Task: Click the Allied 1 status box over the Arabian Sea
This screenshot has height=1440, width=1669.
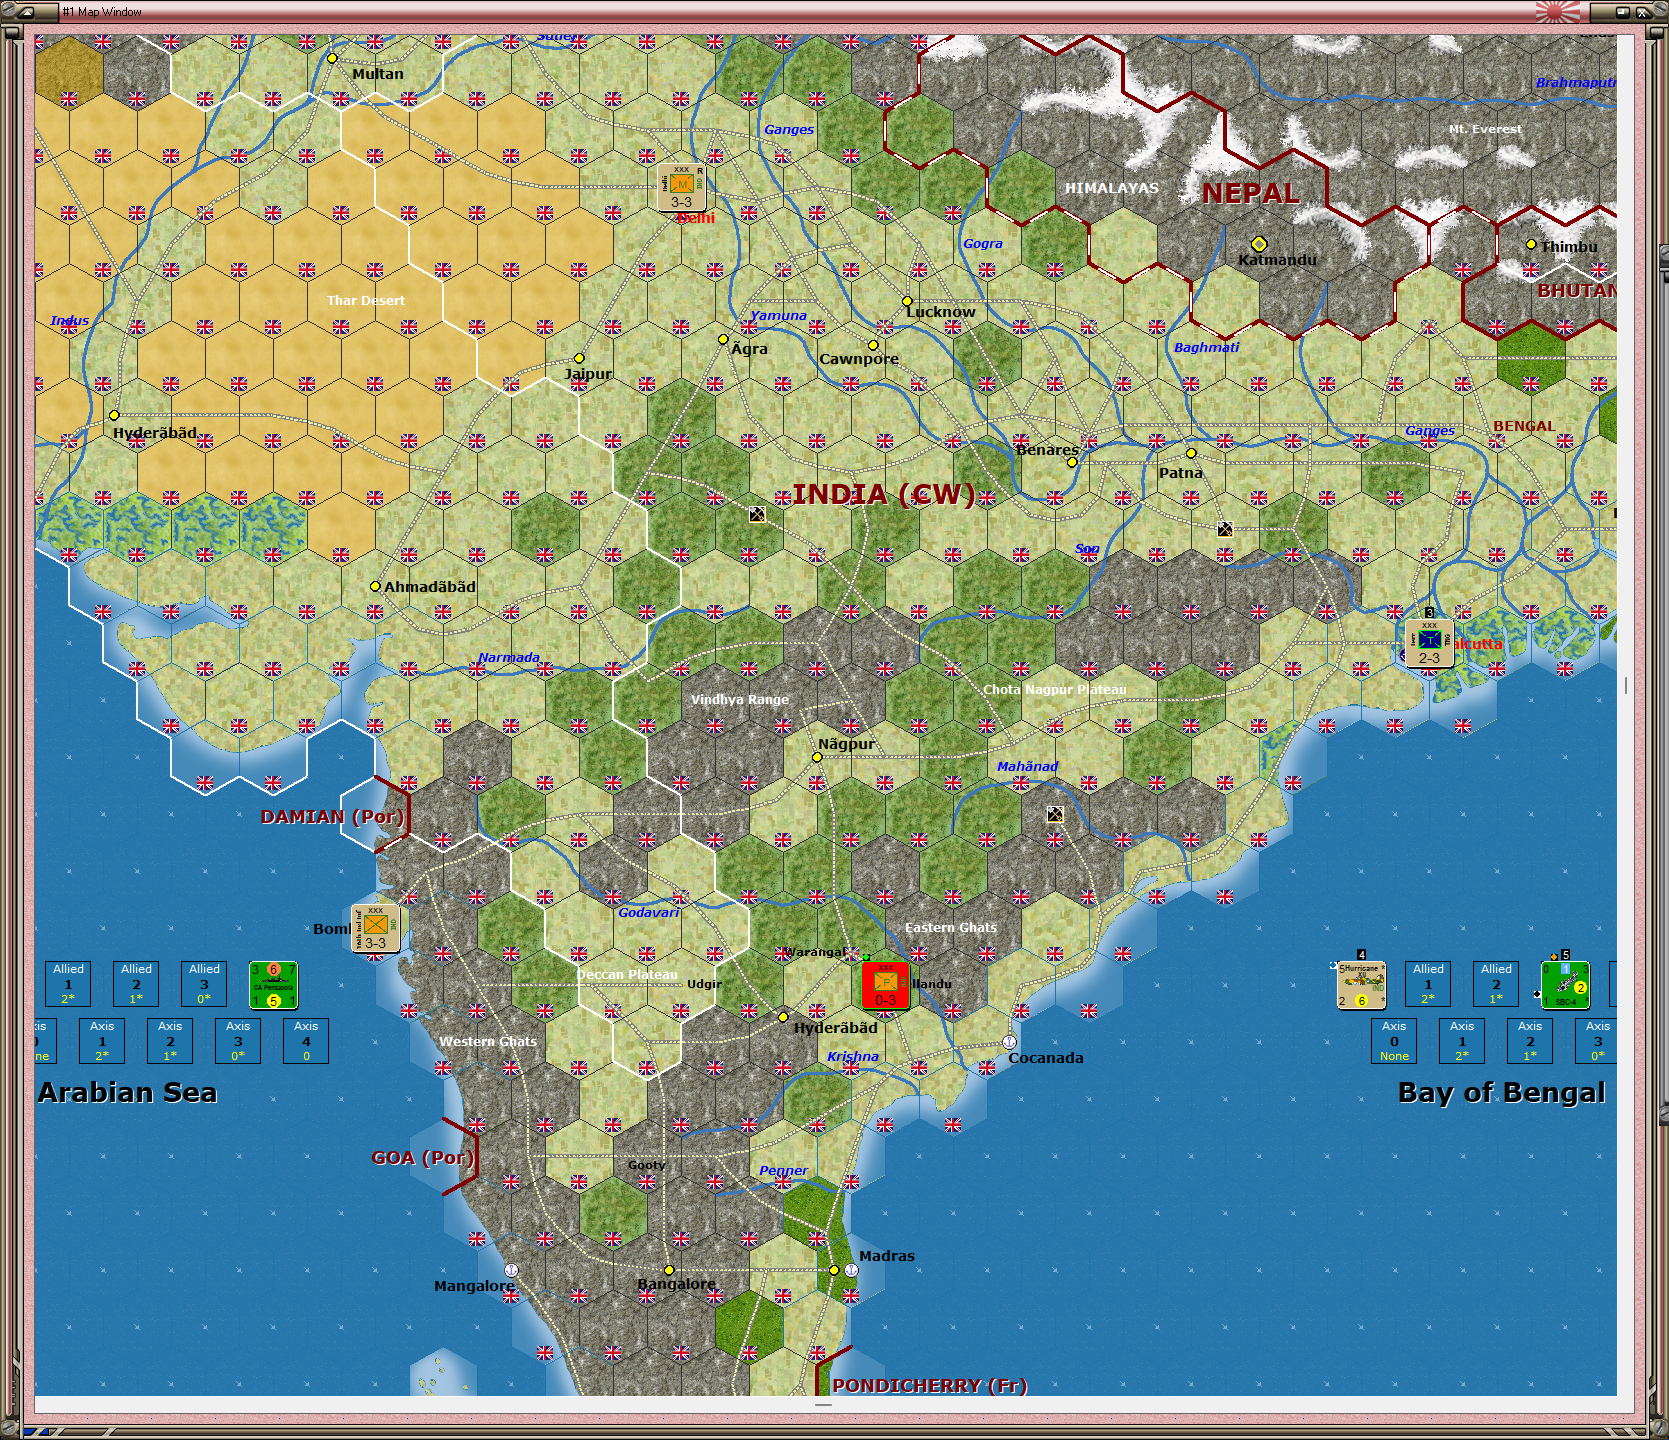Action: [67, 983]
